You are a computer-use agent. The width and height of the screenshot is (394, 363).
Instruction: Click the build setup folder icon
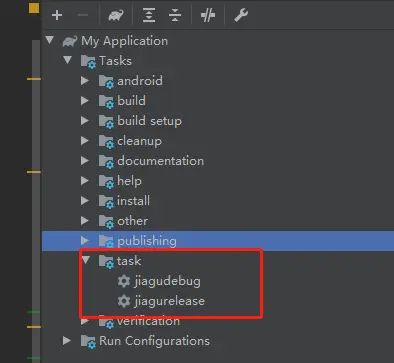point(106,122)
